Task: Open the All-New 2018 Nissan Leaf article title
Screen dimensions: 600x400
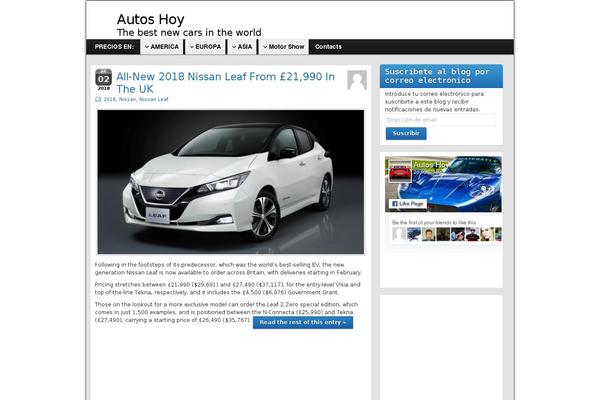Action: (225, 83)
